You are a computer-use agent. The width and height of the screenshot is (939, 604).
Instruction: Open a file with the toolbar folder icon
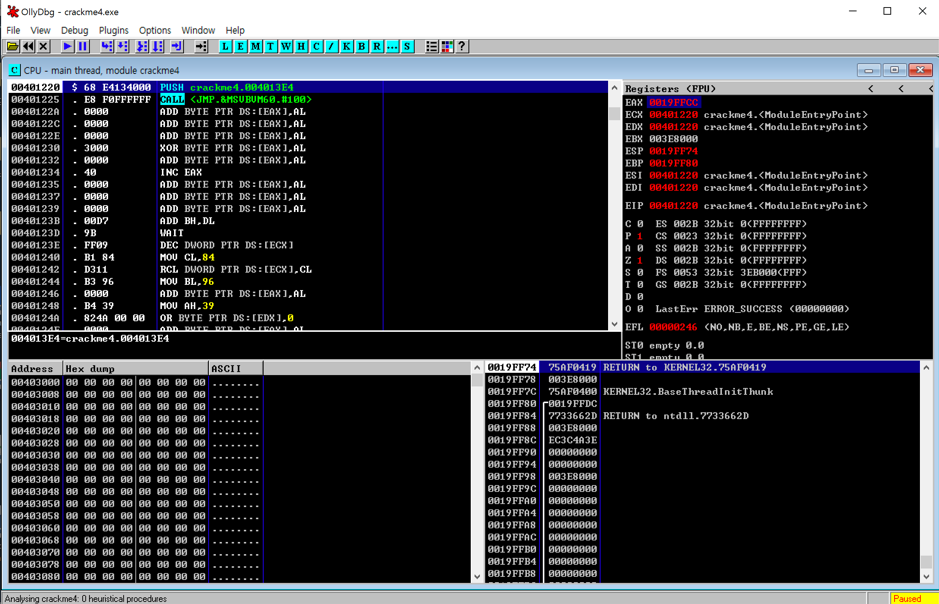click(x=12, y=46)
